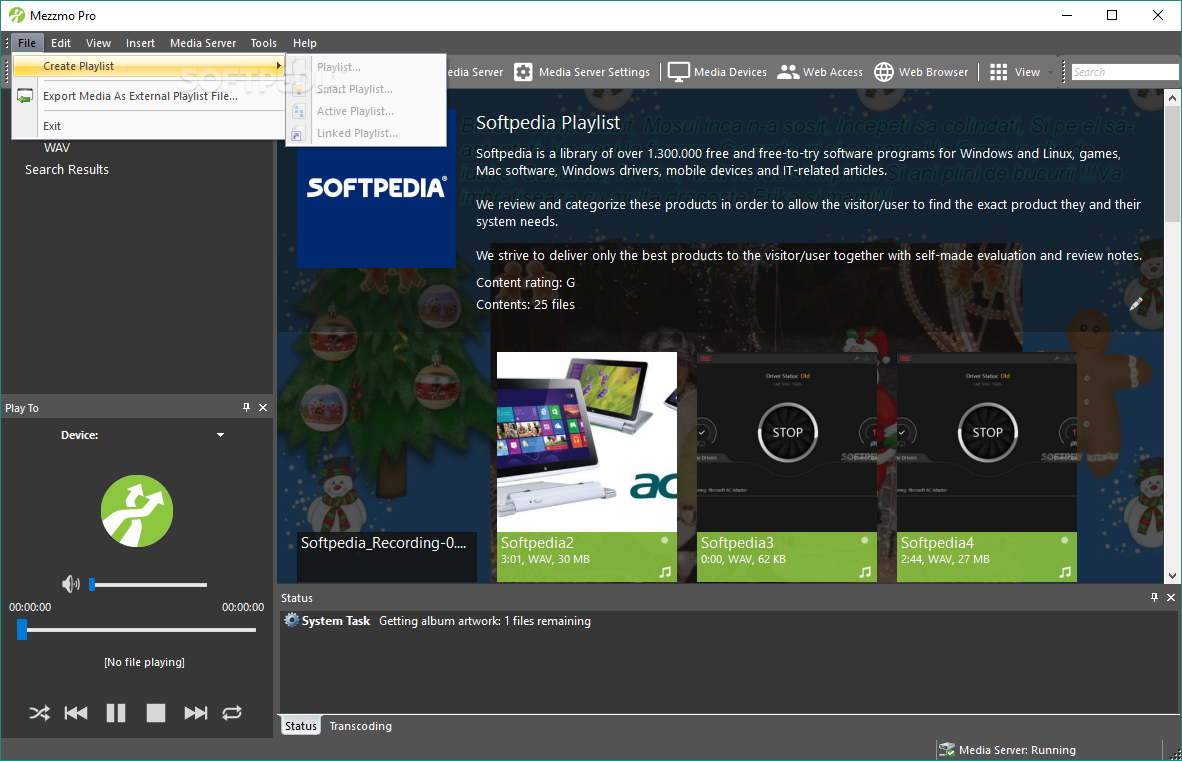Open the Insert menu
This screenshot has height=761, width=1182.
(140, 43)
